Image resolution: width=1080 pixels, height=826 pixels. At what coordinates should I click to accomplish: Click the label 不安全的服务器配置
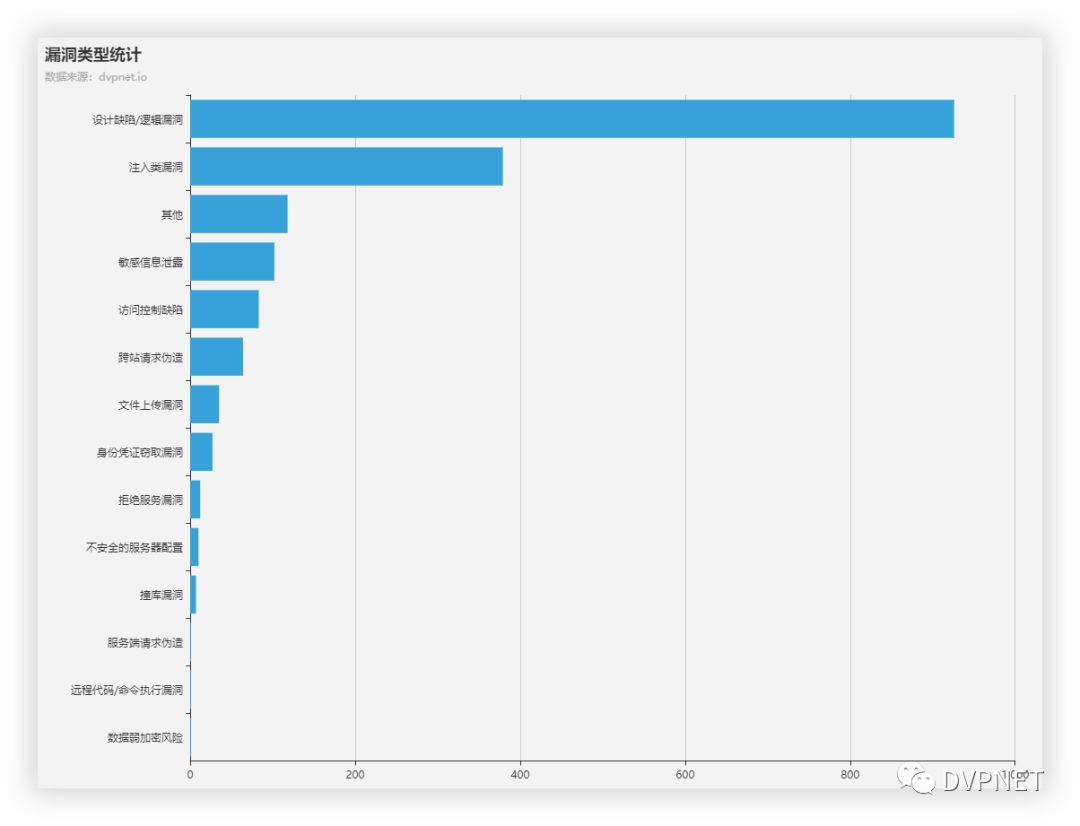pyautogui.click(x=134, y=548)
